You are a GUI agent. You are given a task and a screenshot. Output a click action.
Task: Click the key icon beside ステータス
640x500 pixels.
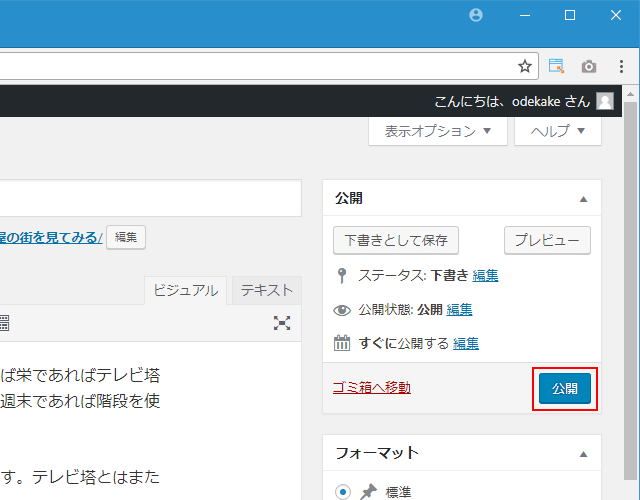(x=342, y=276)
